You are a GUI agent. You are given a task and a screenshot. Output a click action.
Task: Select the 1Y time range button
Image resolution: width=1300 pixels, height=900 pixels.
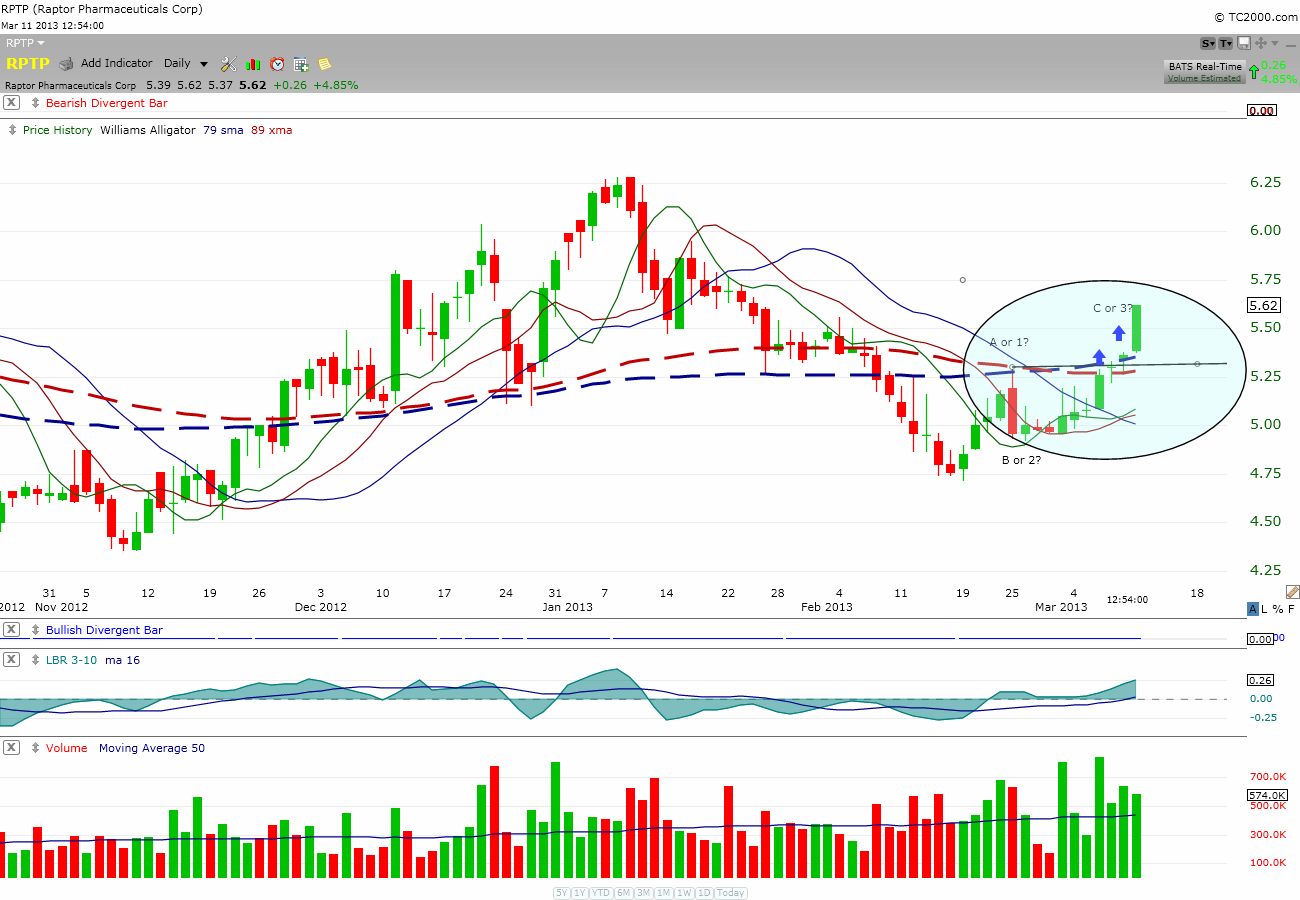point(580,893)
